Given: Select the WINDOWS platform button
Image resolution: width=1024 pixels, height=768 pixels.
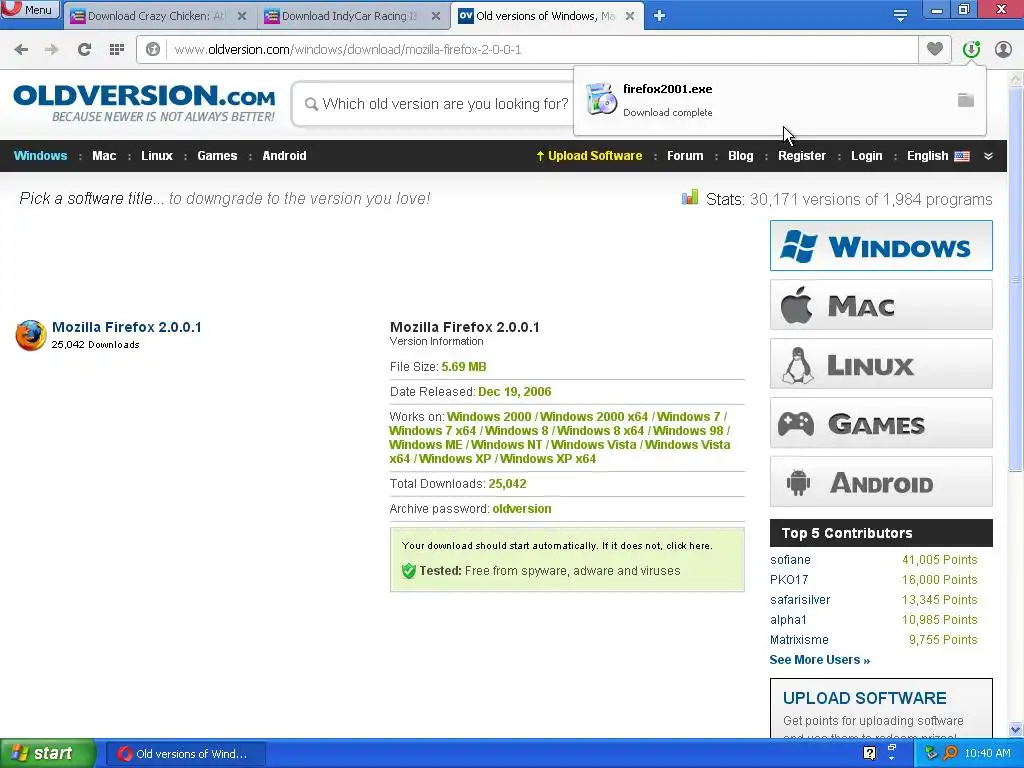Looking at the screenshot, I should tap(881, 246).
